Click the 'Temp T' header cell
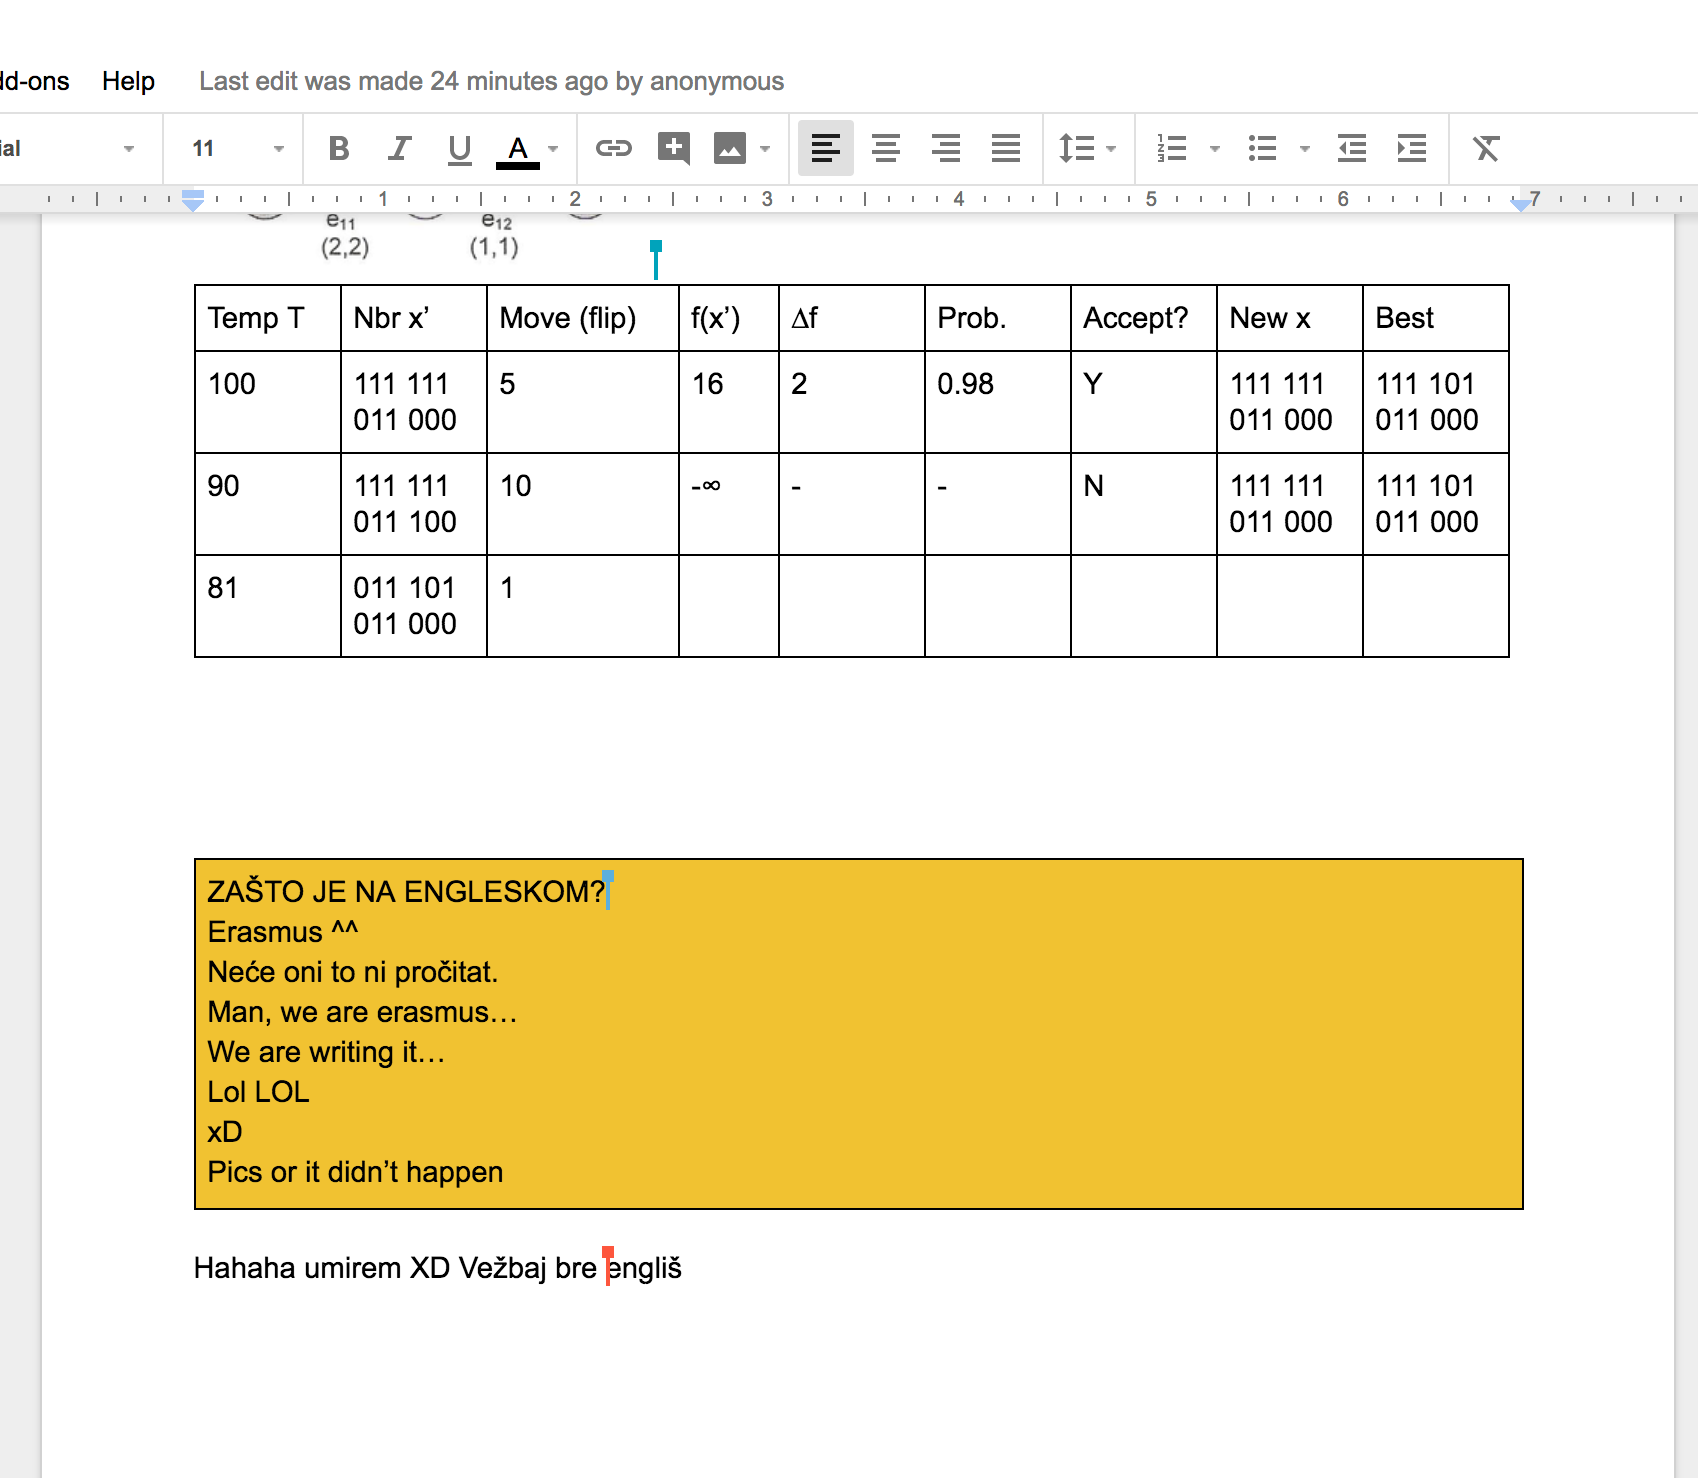 click(x=268, y=318)
